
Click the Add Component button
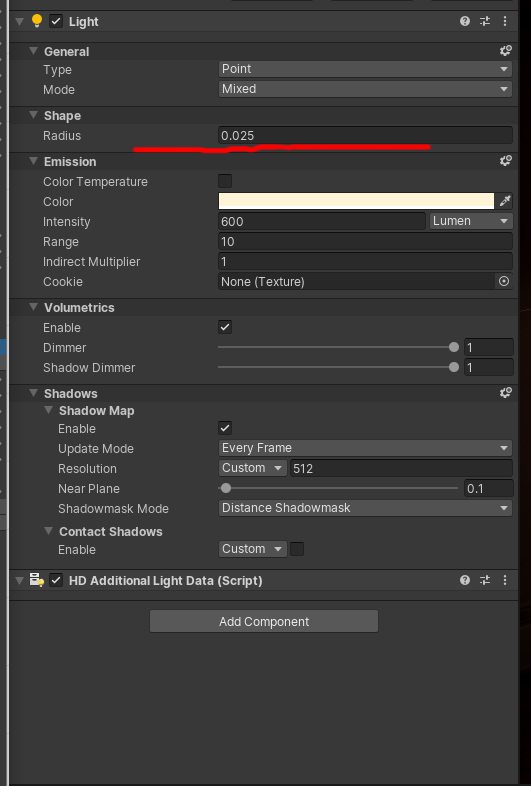point(264,621)
